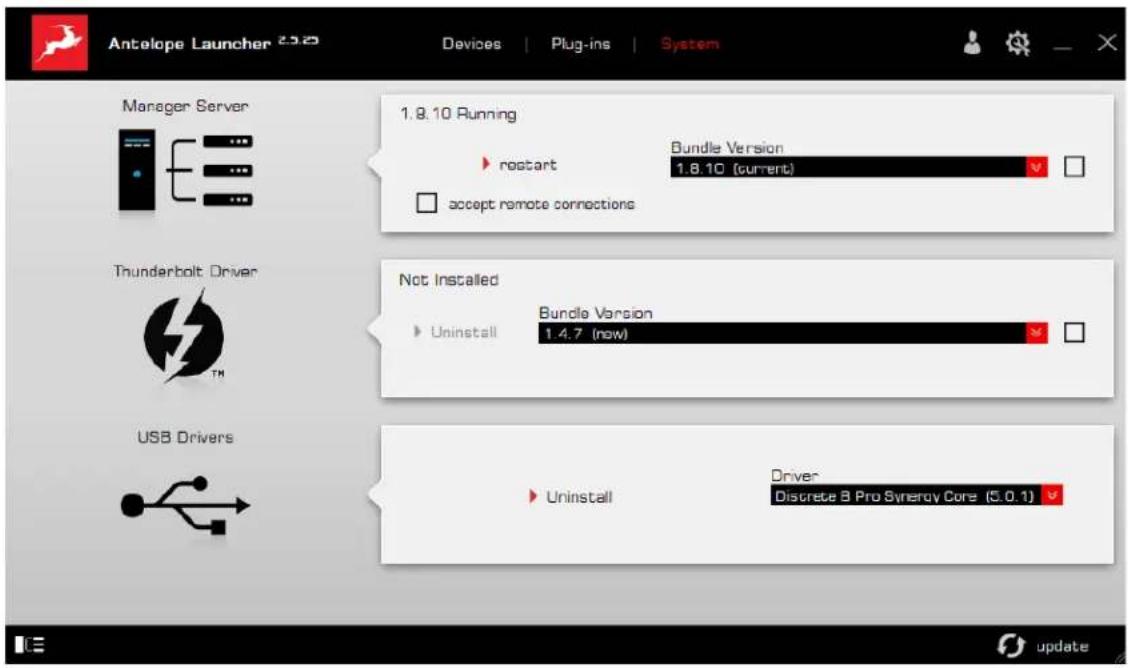
Task: Click the Antelope logo icon
Action: click(x=60, y=42)
